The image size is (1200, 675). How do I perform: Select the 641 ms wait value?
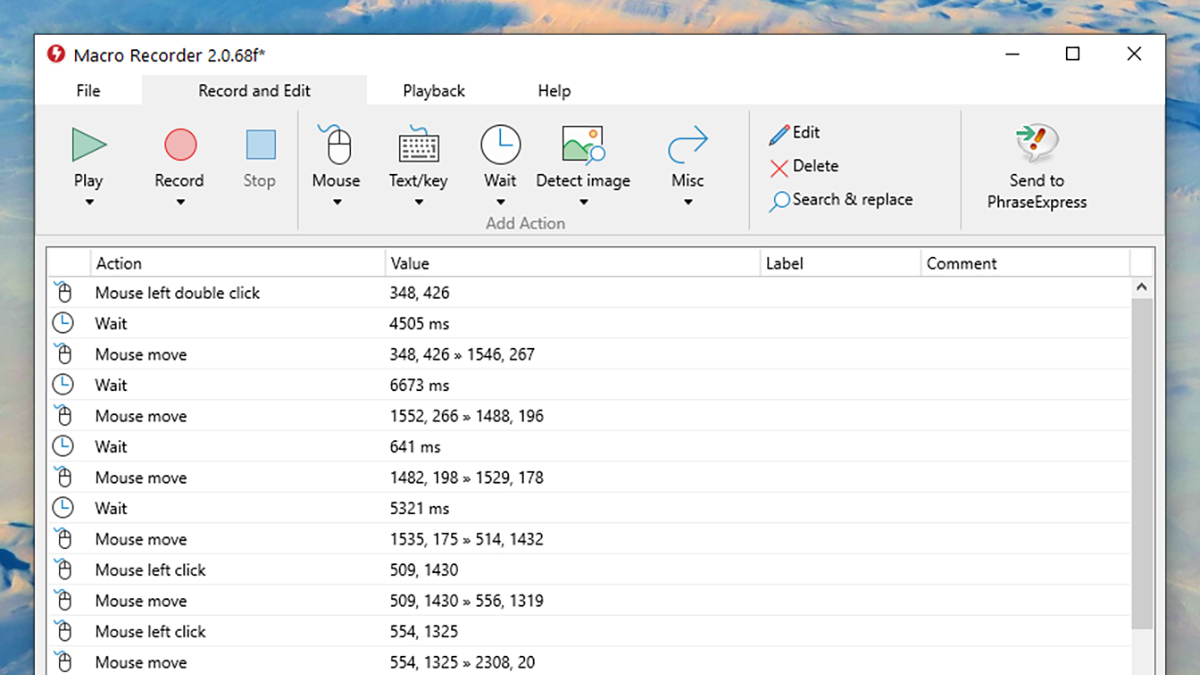pos(415,447)
